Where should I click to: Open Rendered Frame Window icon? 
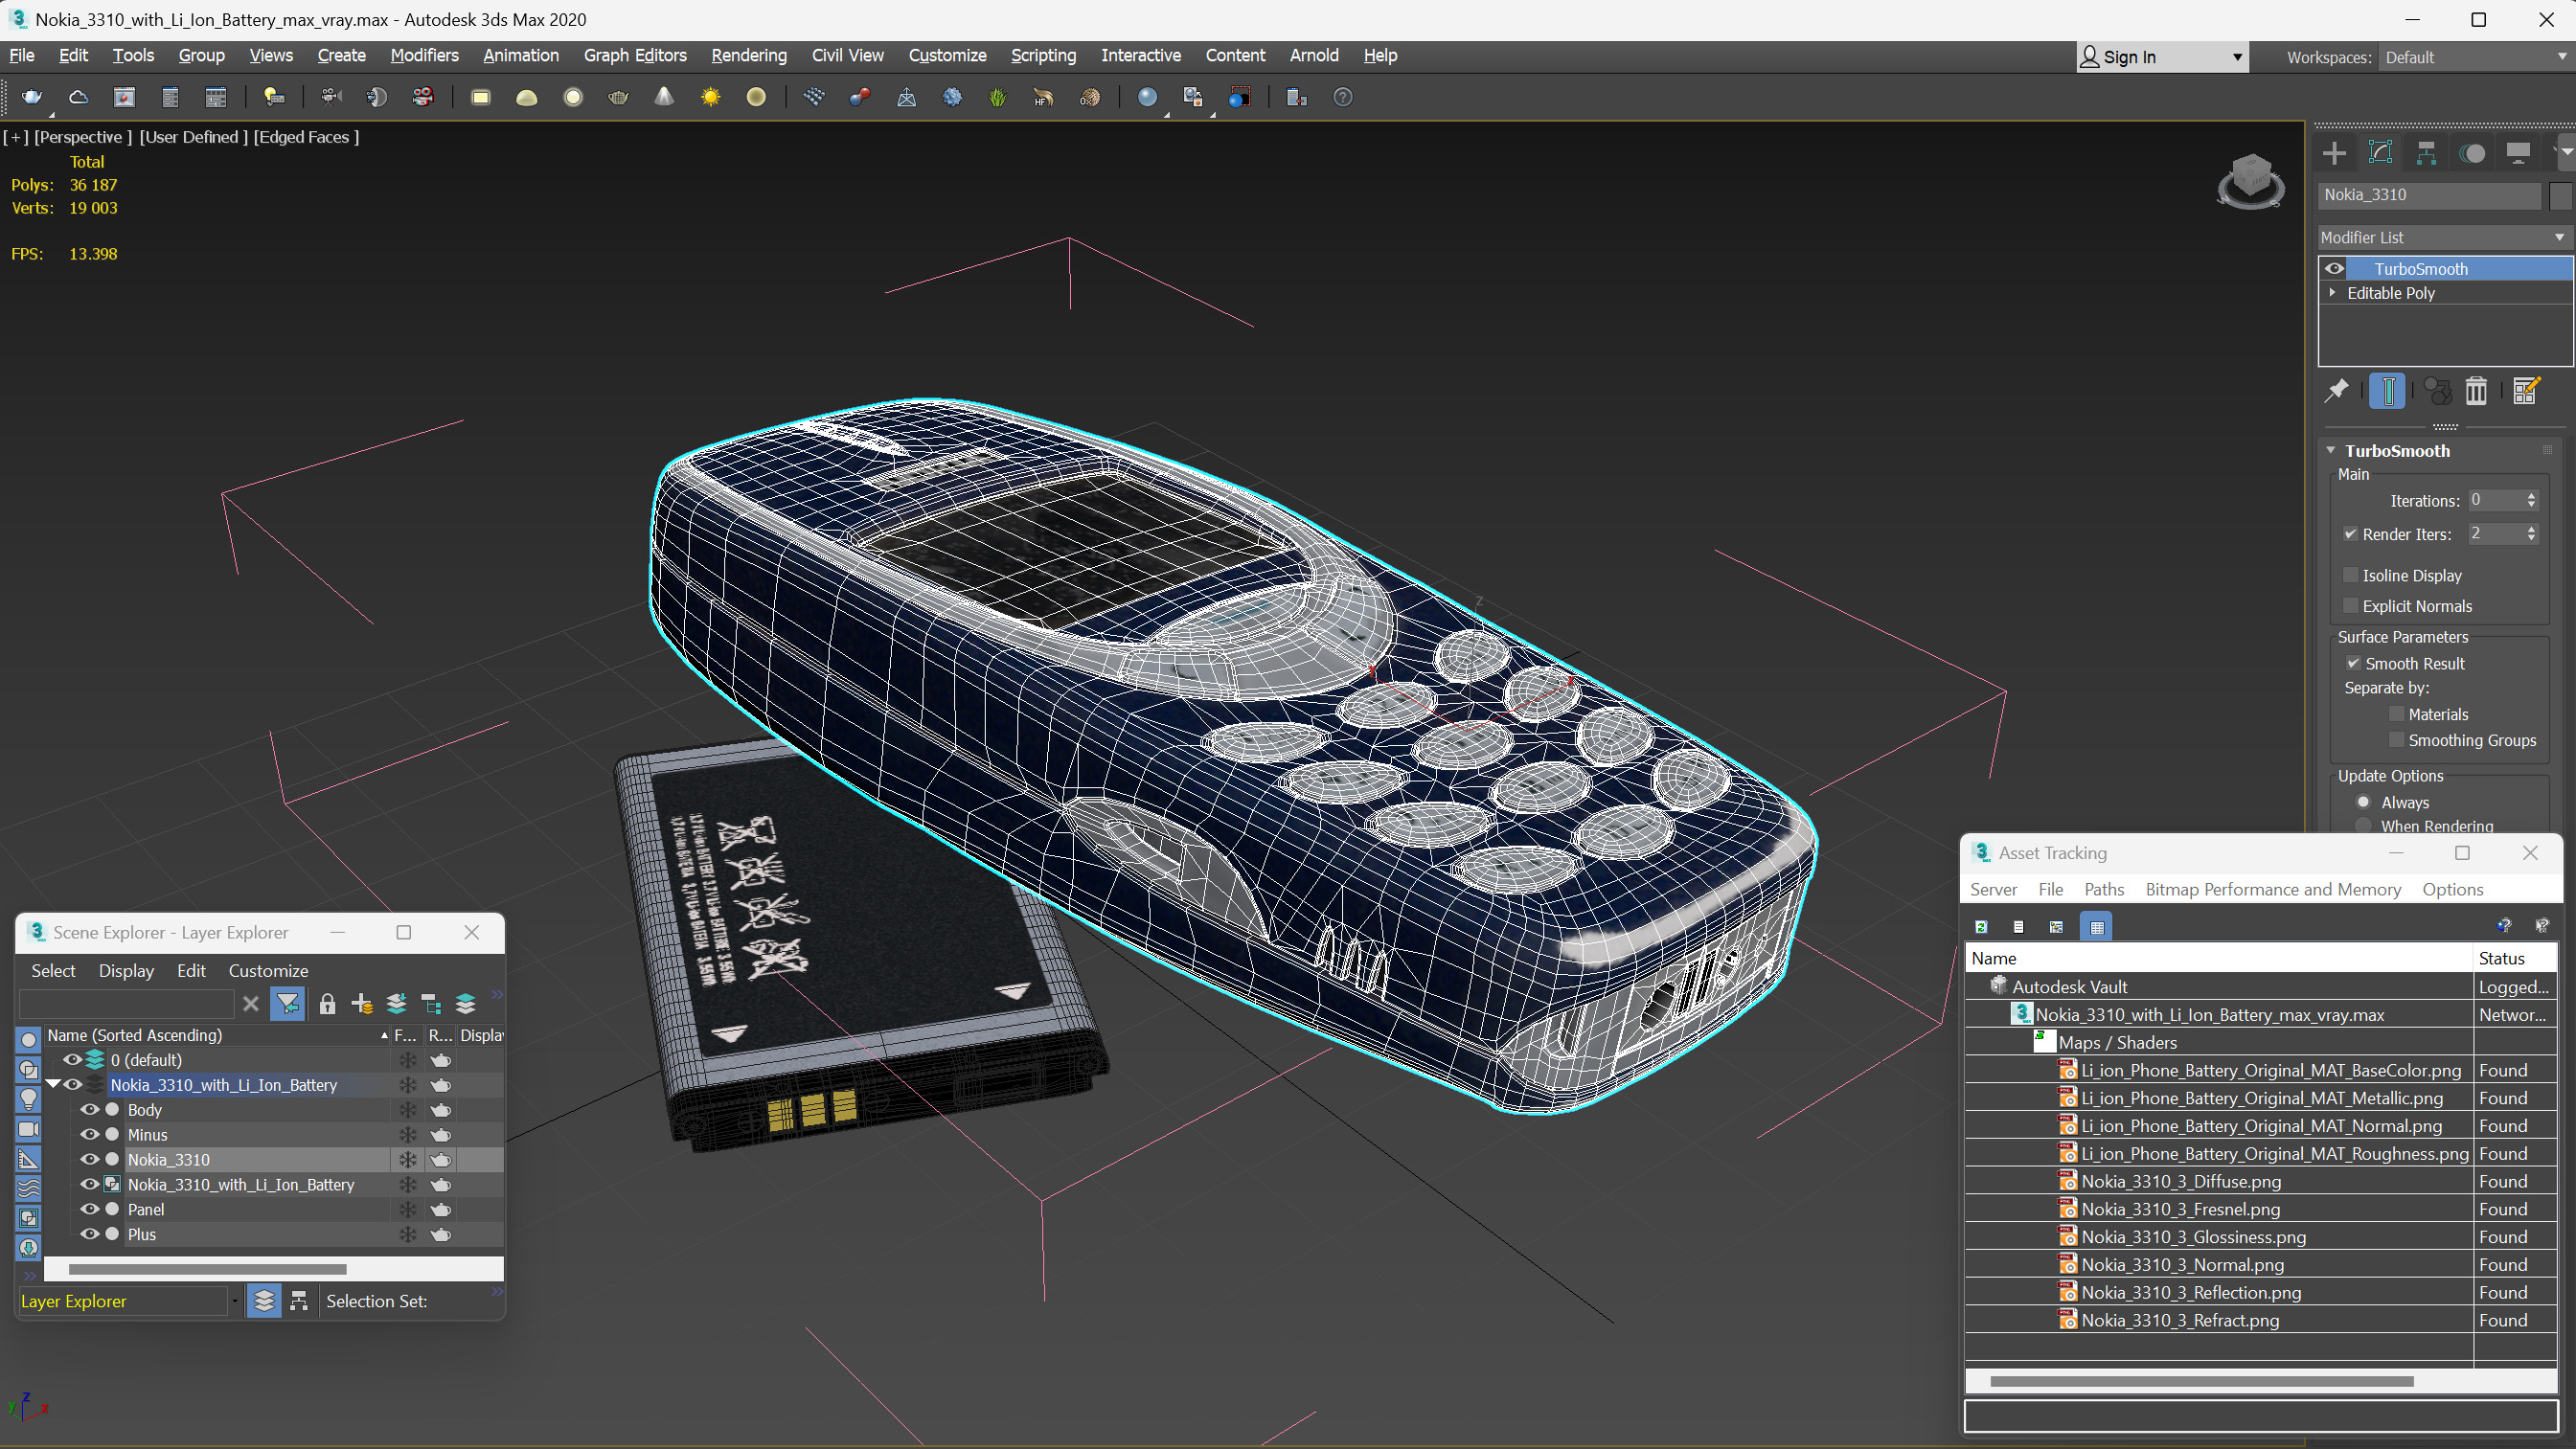point(124,97)
